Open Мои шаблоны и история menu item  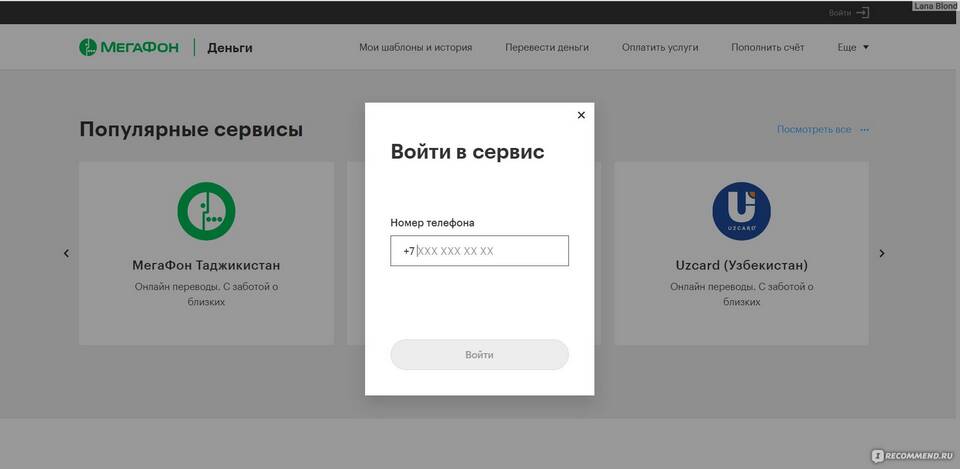pyautogui.click(x=415, y=47)
